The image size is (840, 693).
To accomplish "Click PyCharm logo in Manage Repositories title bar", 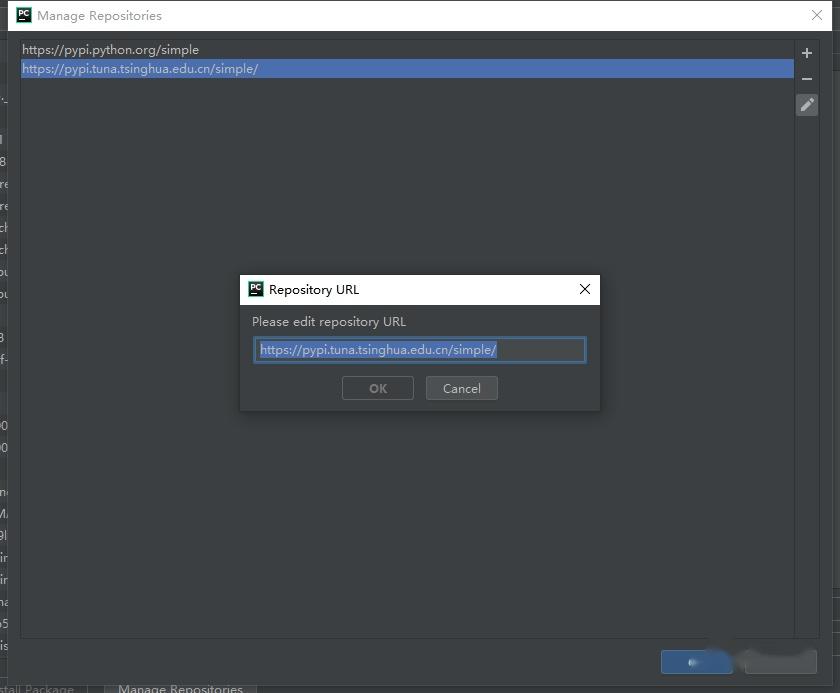I will point(24,15).
